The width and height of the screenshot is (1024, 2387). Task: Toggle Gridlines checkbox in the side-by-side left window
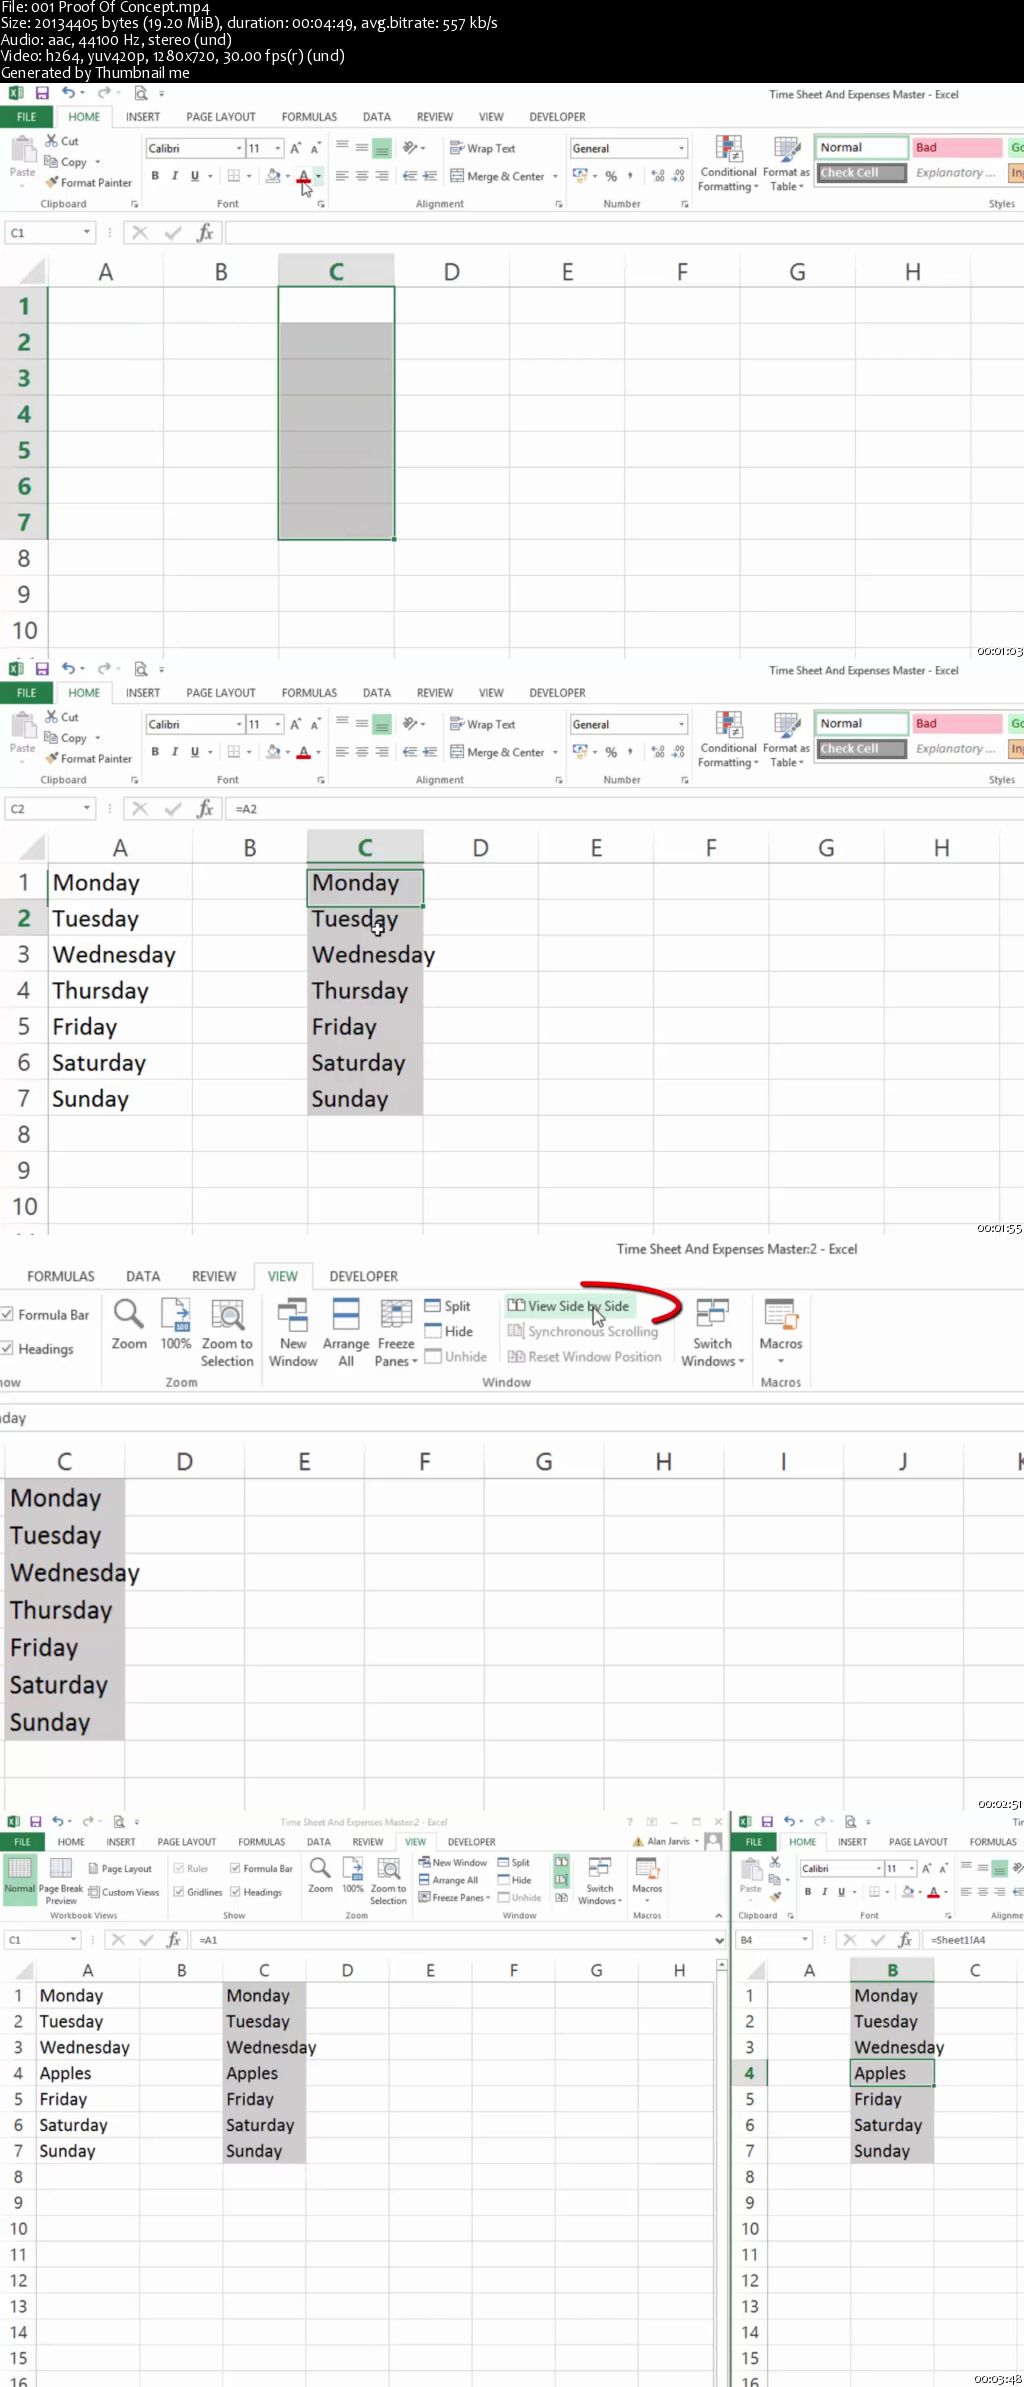point(179,1892)
